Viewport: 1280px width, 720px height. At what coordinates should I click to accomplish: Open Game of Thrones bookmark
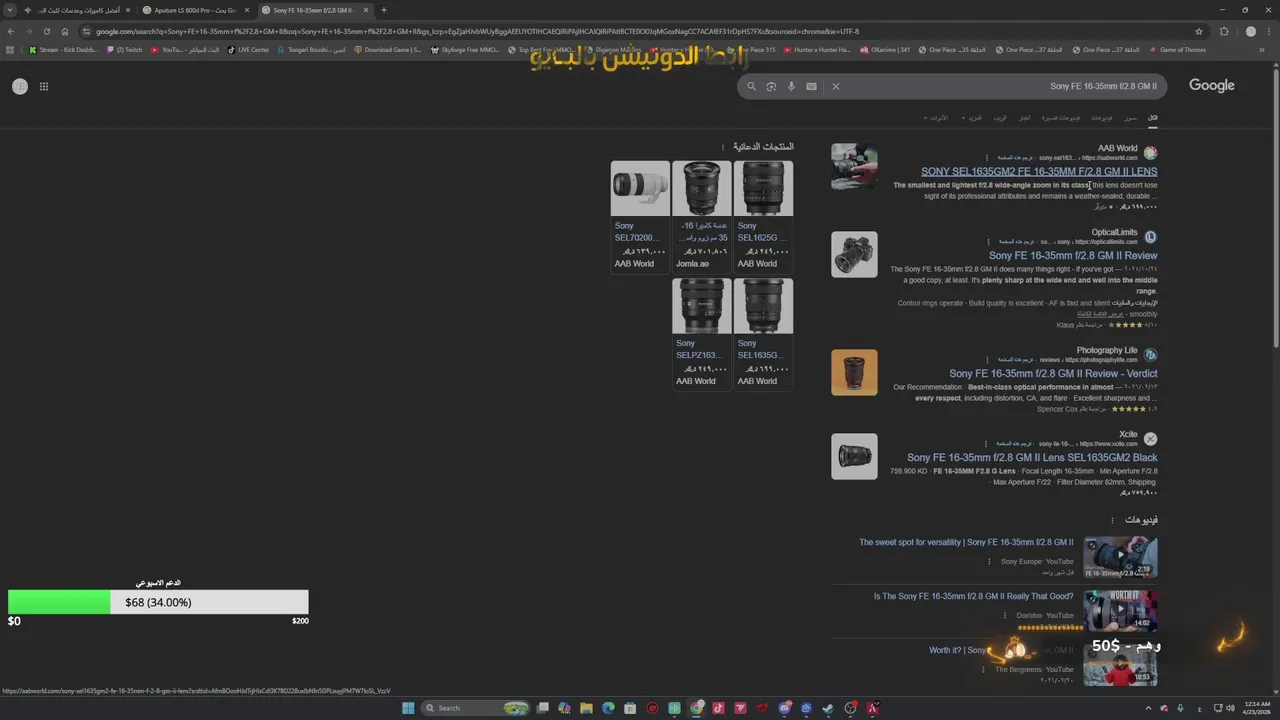[1177, 49]
